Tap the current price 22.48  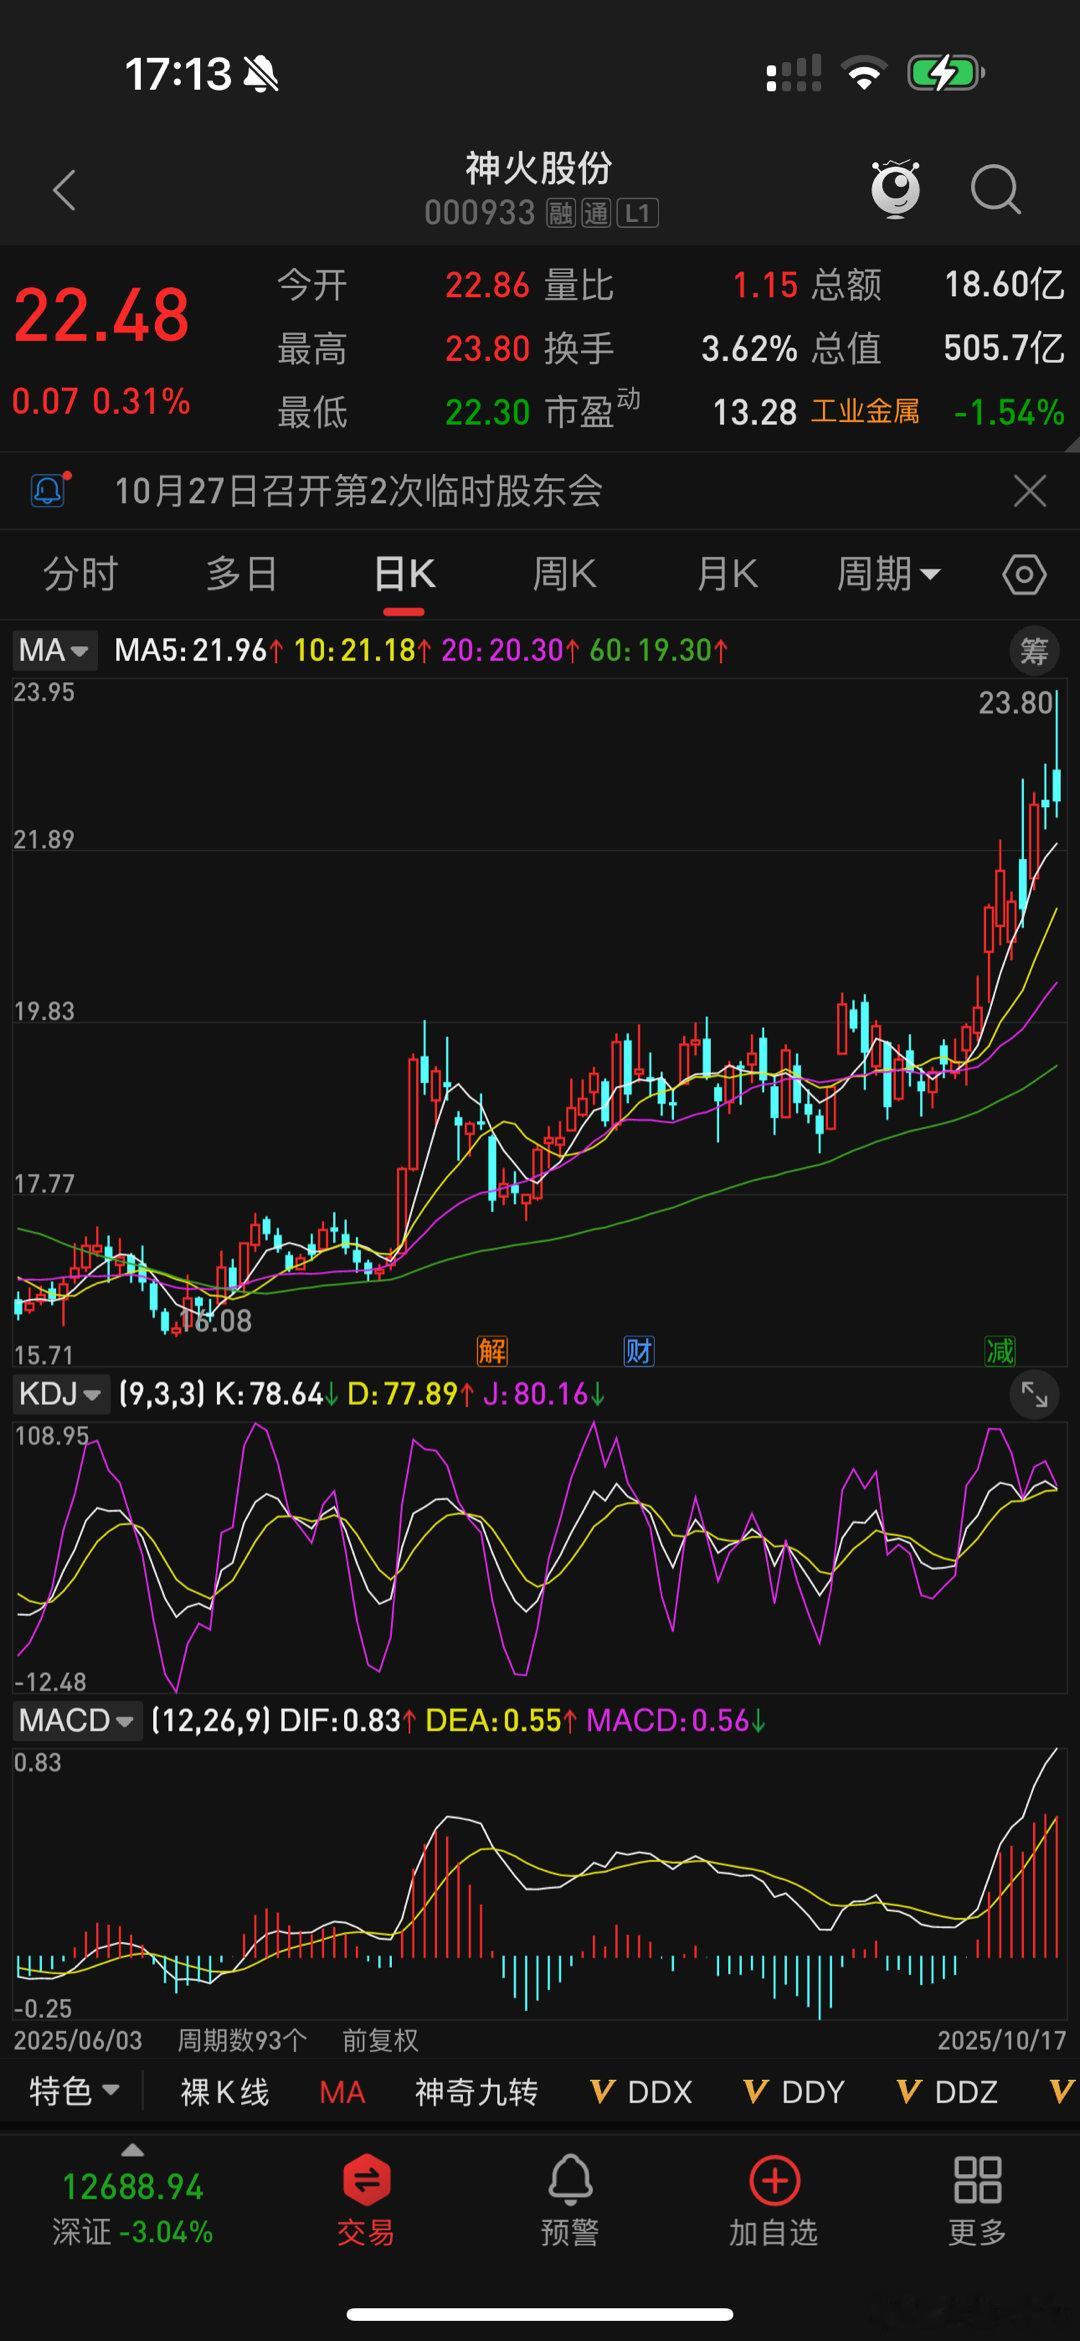(101, 316)
